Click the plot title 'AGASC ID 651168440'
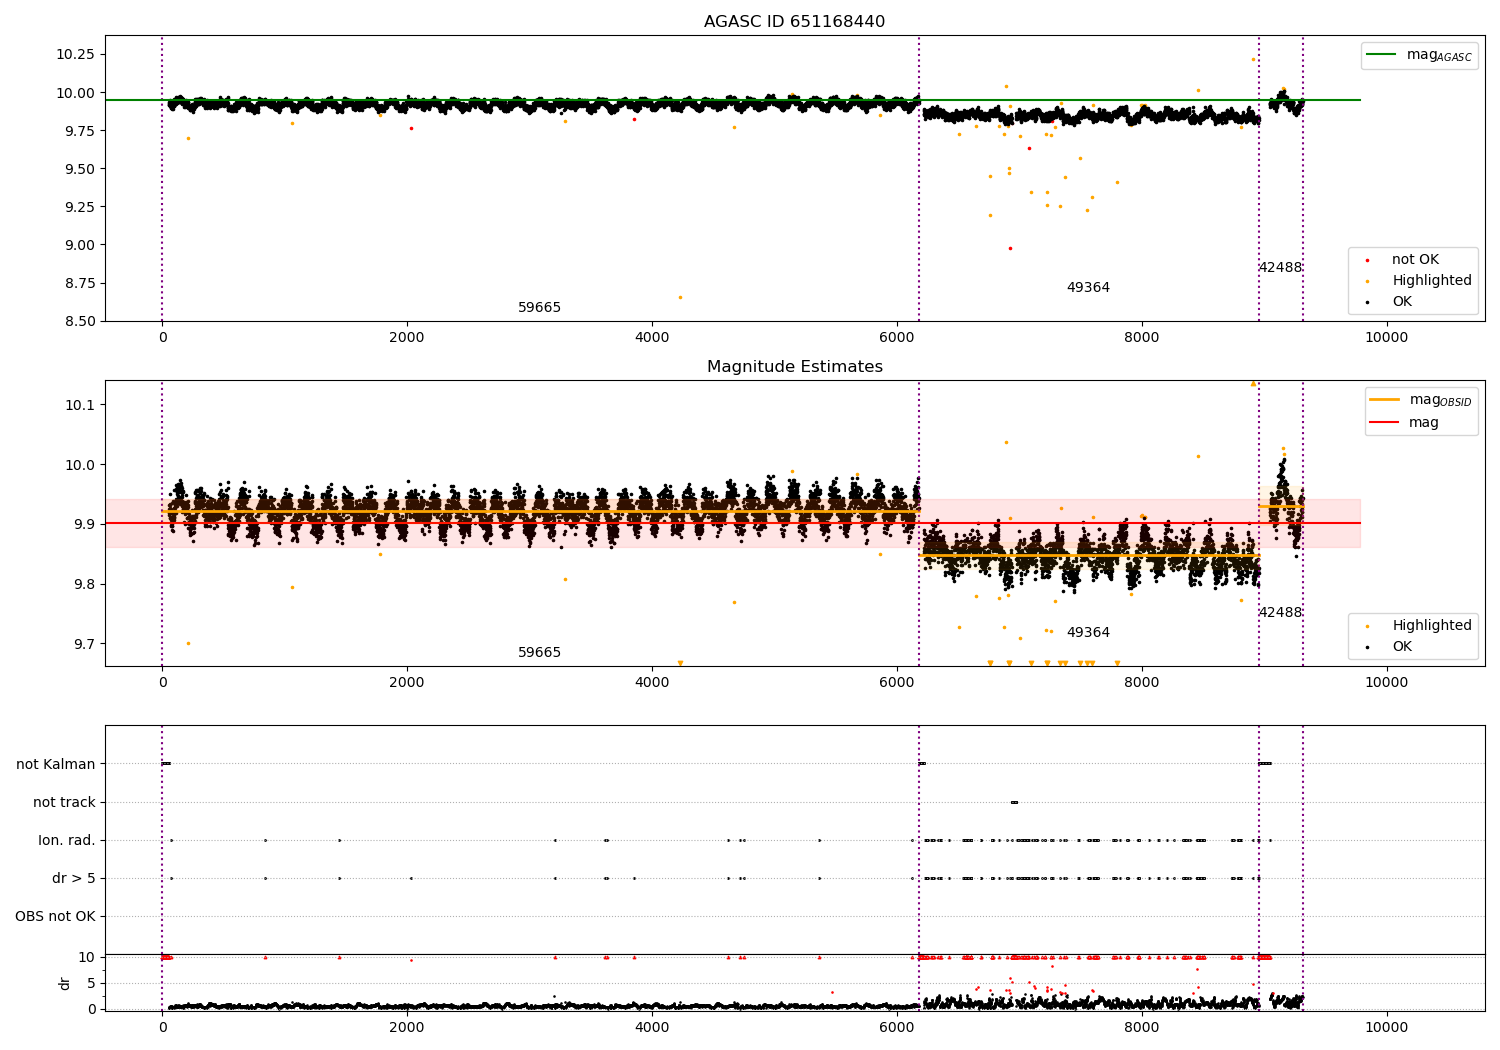Viewport: 1500px width, 1050px height. click(x=794, y=22)
